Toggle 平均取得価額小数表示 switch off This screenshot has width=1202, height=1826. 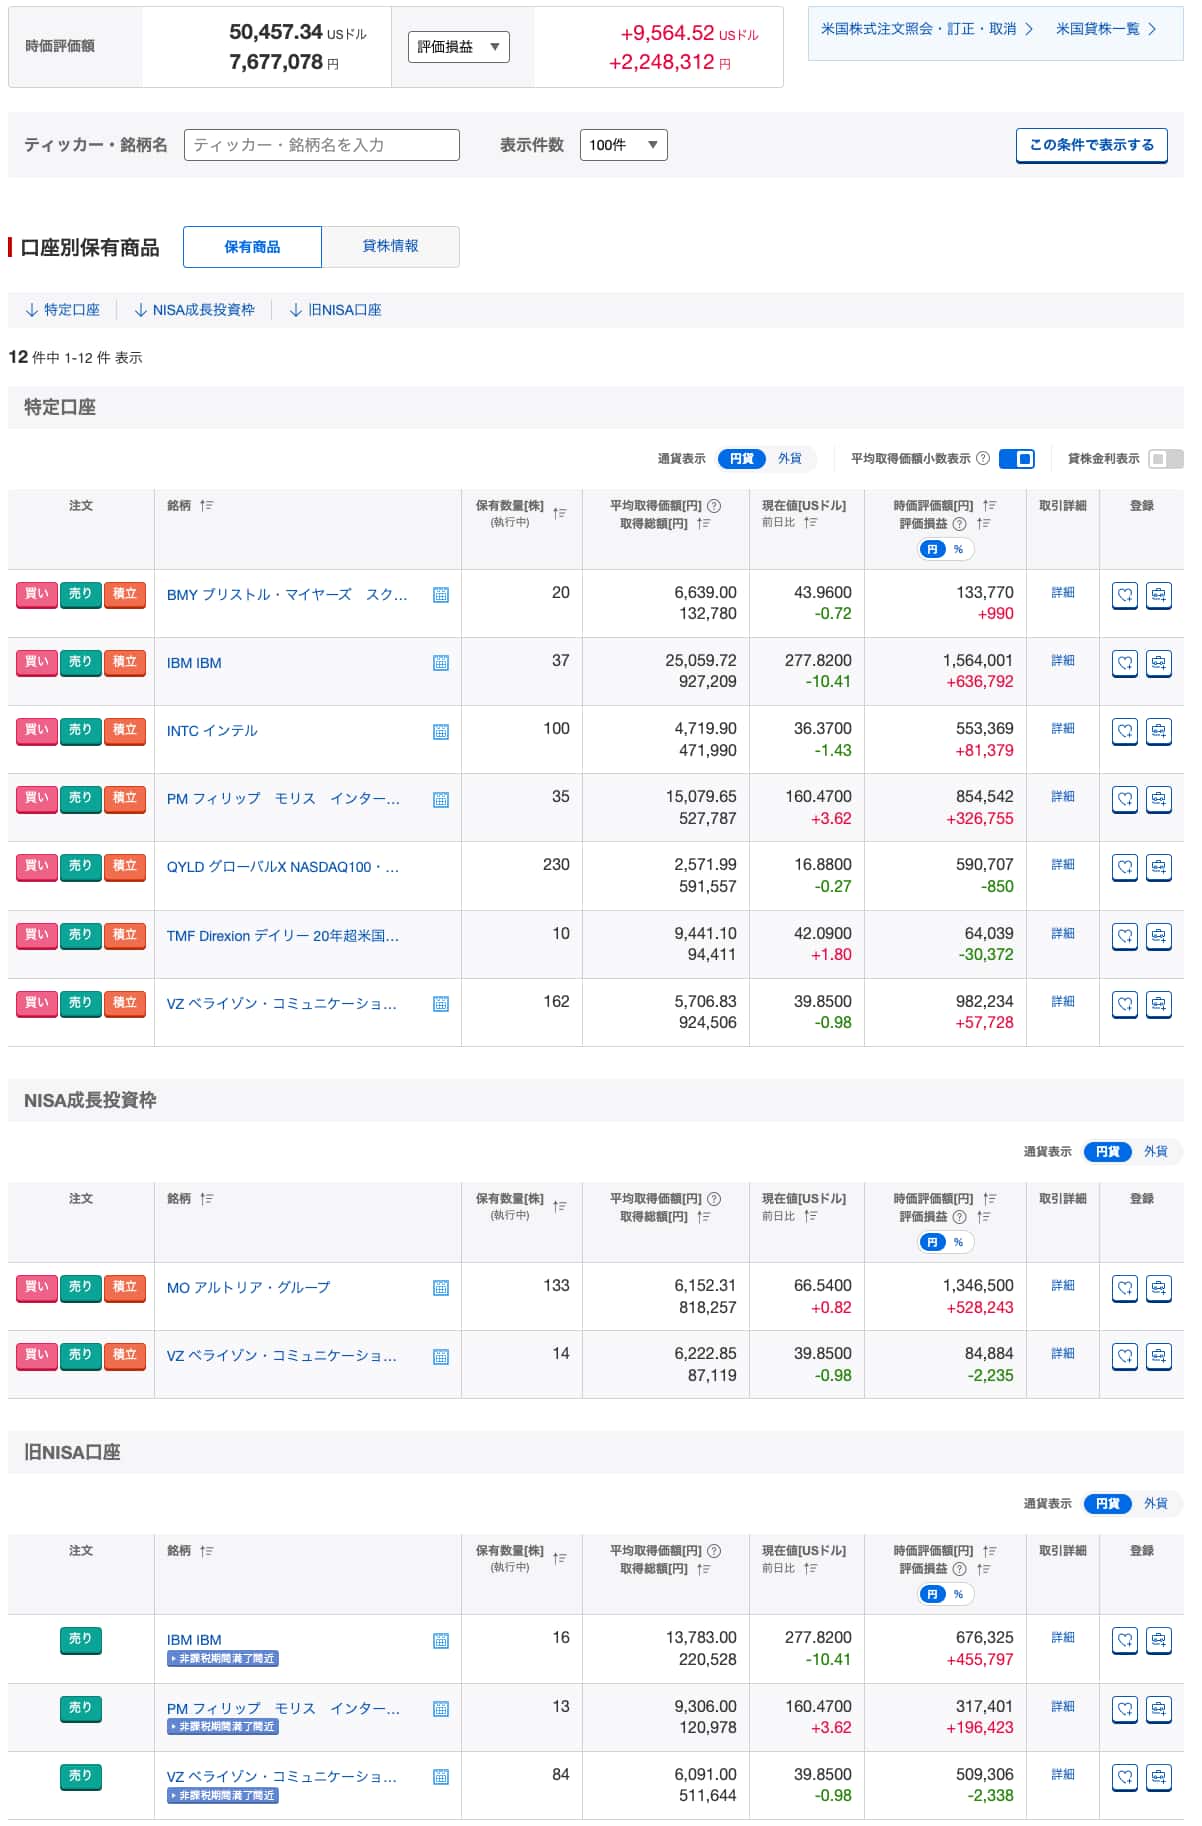point(1016,459)
